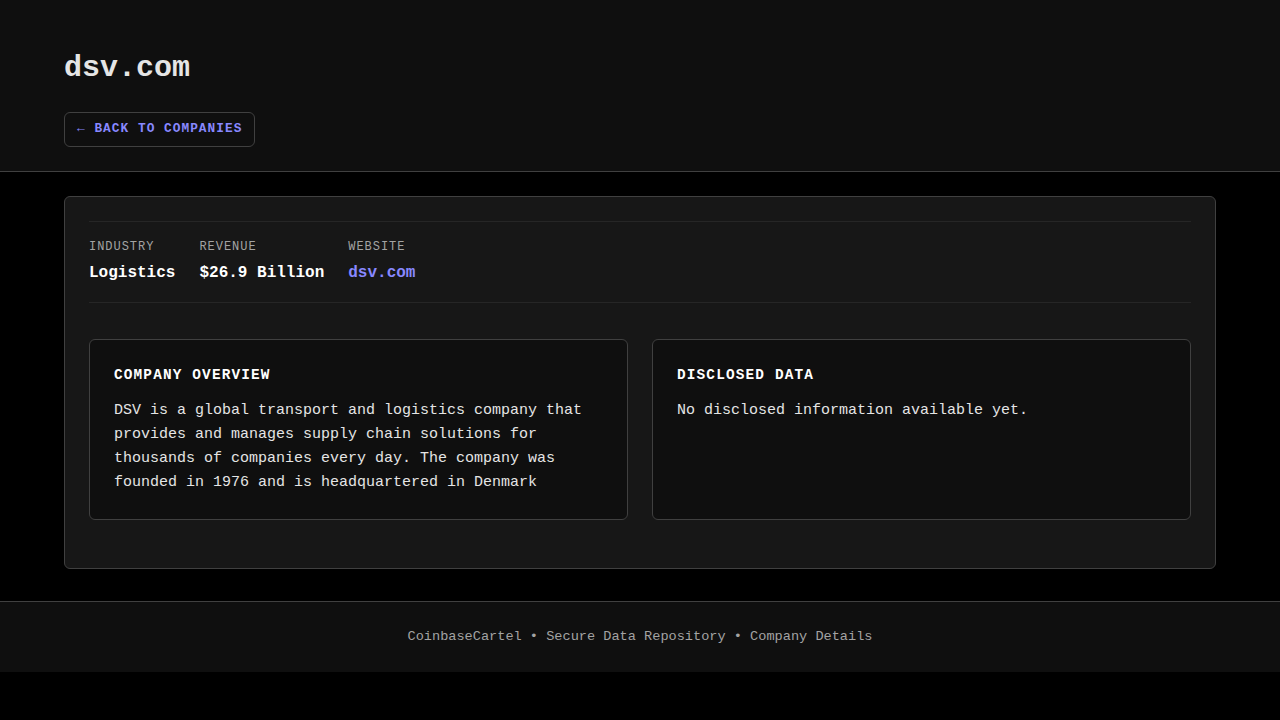
Task: Click the company overview description paragraph
Action: 347,445
